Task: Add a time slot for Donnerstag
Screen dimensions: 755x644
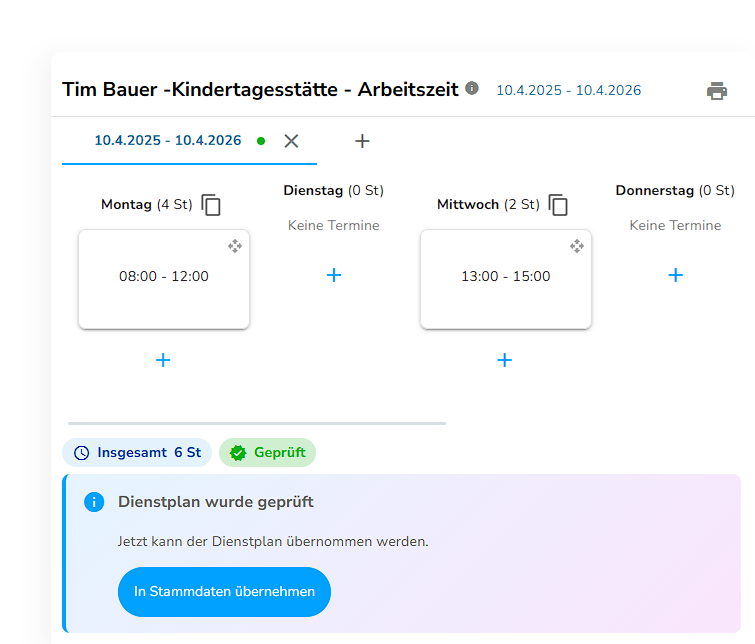Action: 675,275
